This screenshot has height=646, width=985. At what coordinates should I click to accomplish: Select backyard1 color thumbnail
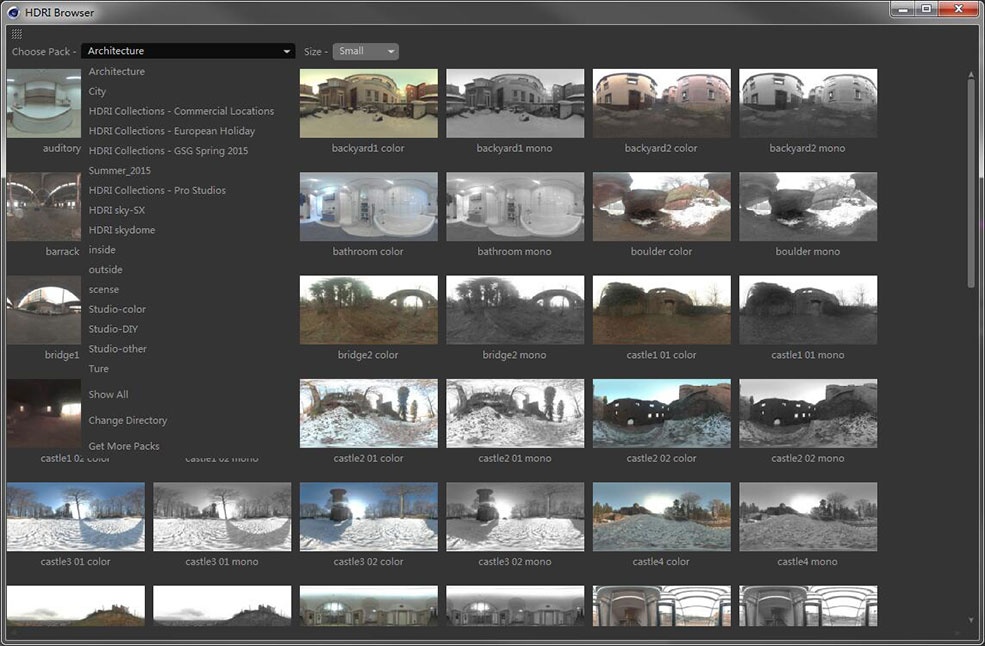[369, 103]
